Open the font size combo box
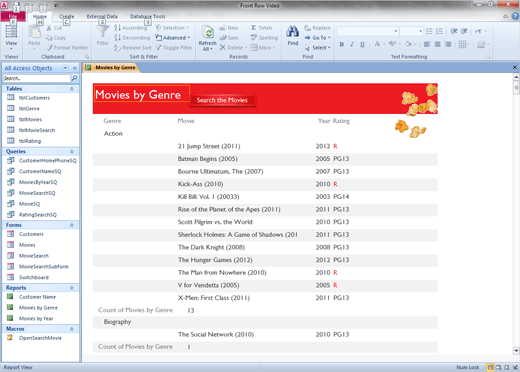520x372 pixels. (411, 31)
